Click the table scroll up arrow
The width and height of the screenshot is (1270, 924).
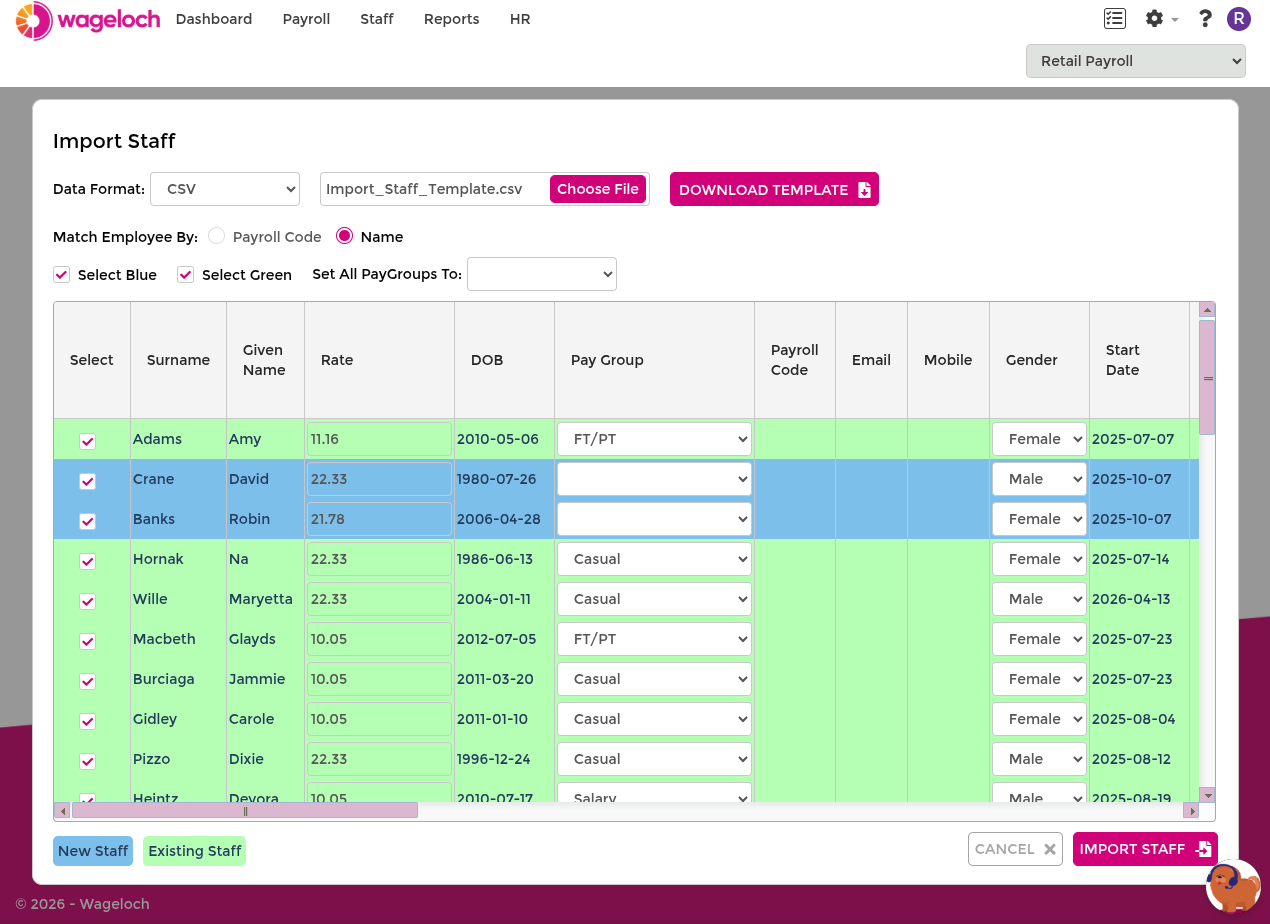pyautogui.click(x=1207, y=310)
